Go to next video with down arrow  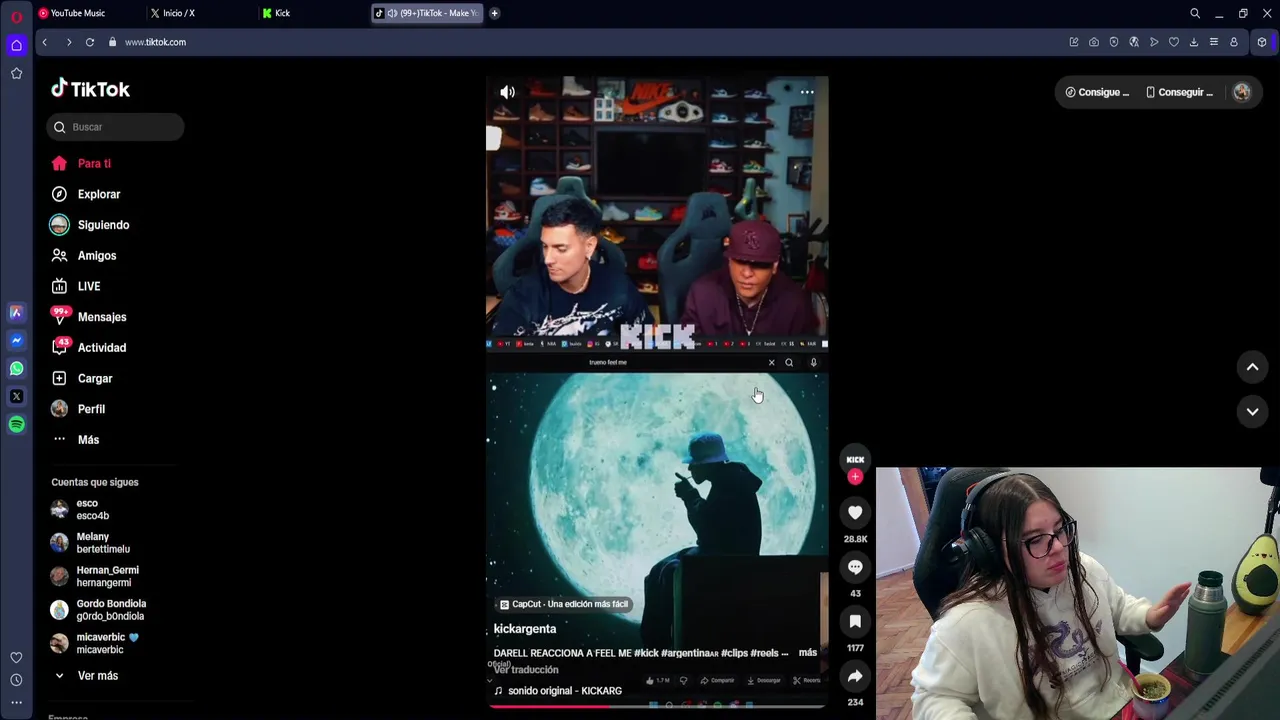point(1252,411)
